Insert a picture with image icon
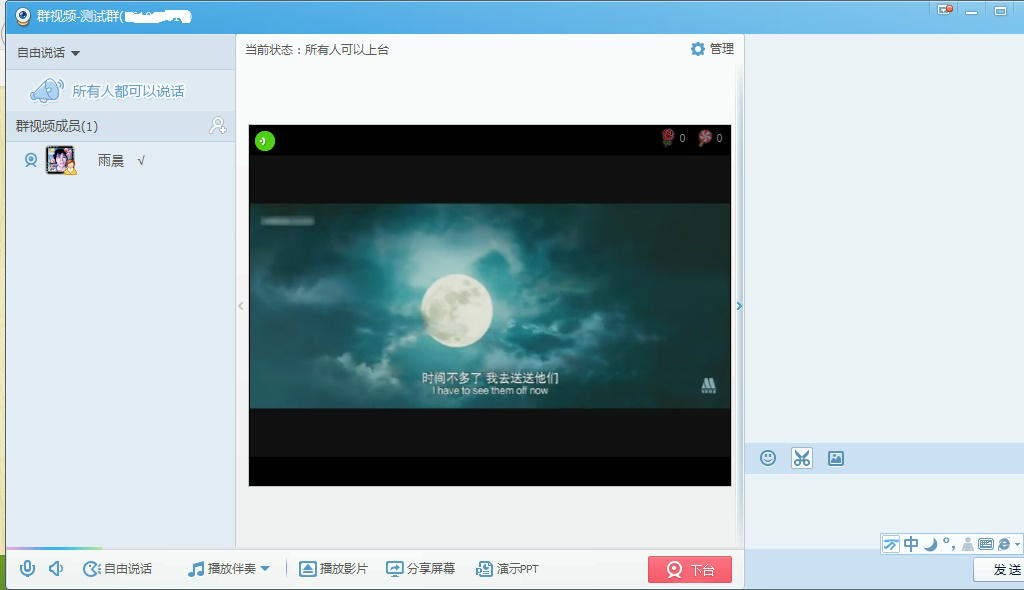Viewport: 1024px width, 590px height. [836, 459]
